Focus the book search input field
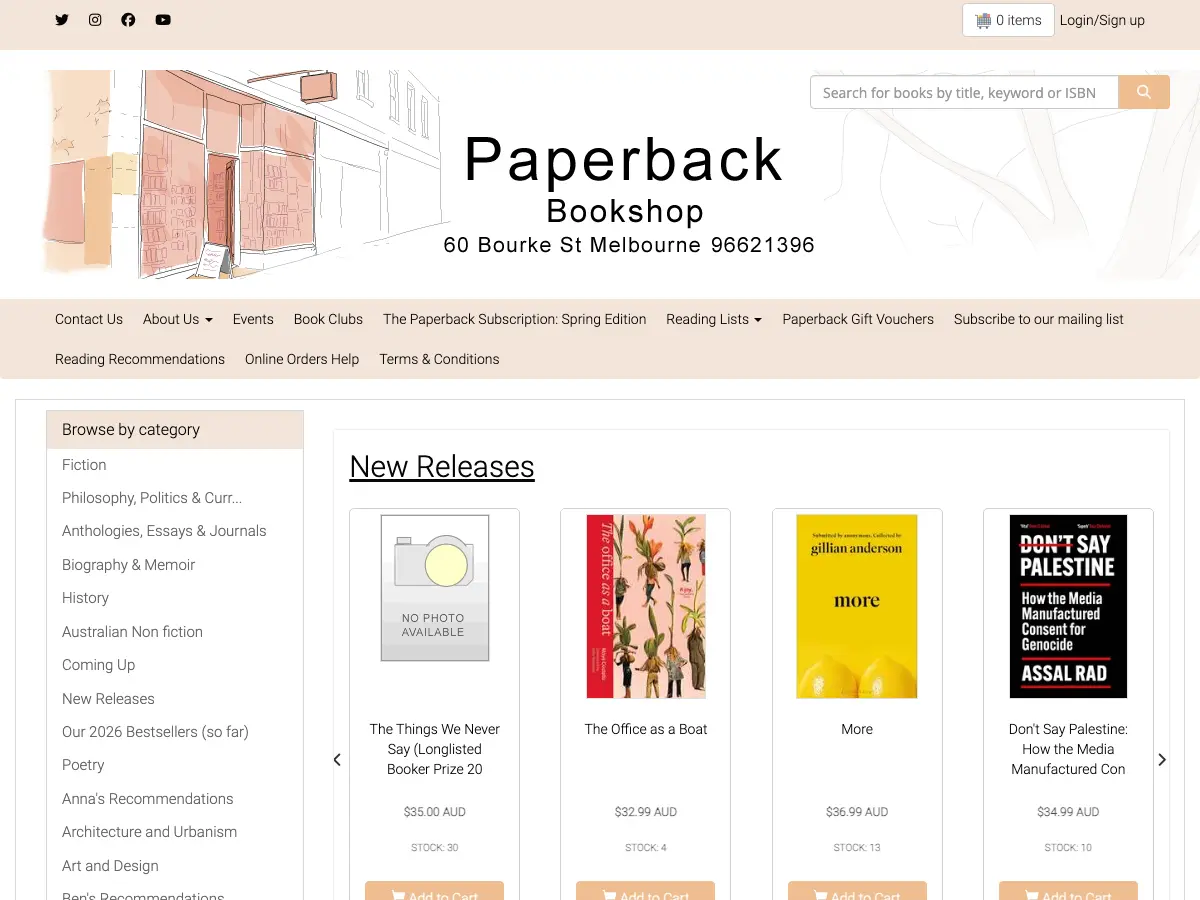The width and height of the screenshot is (1200, 900). pos(964,92)
